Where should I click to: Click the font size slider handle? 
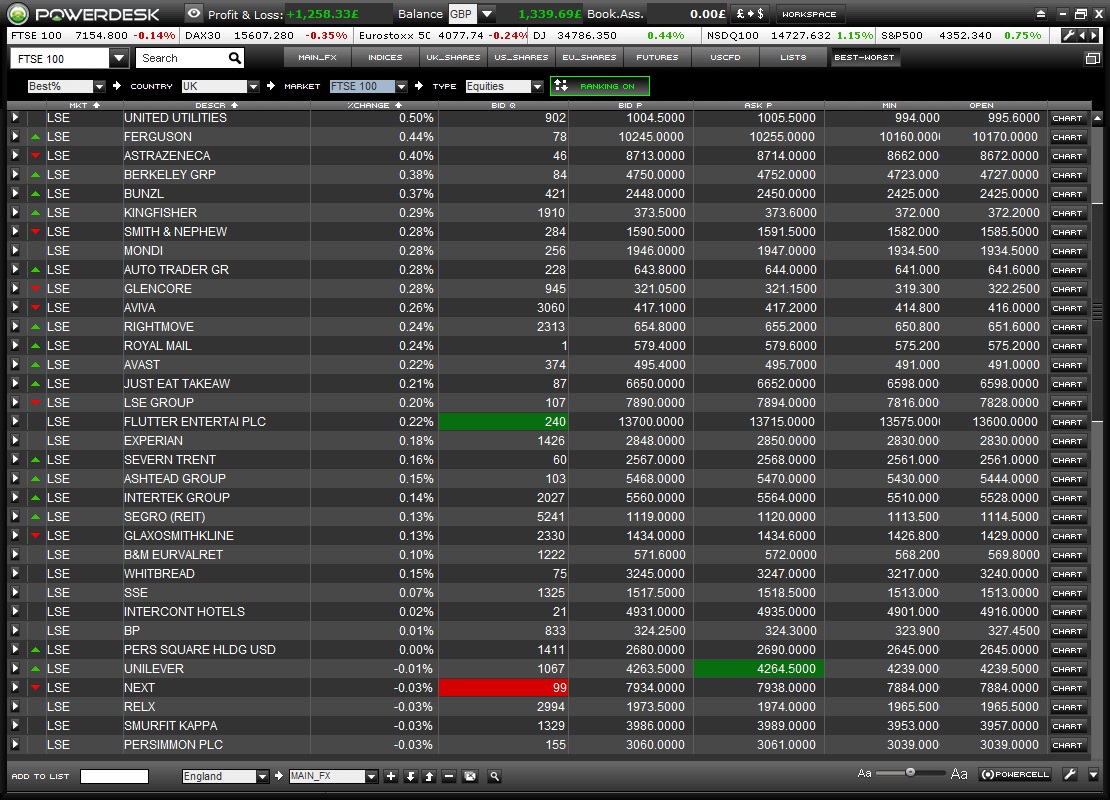coord(910,772)
